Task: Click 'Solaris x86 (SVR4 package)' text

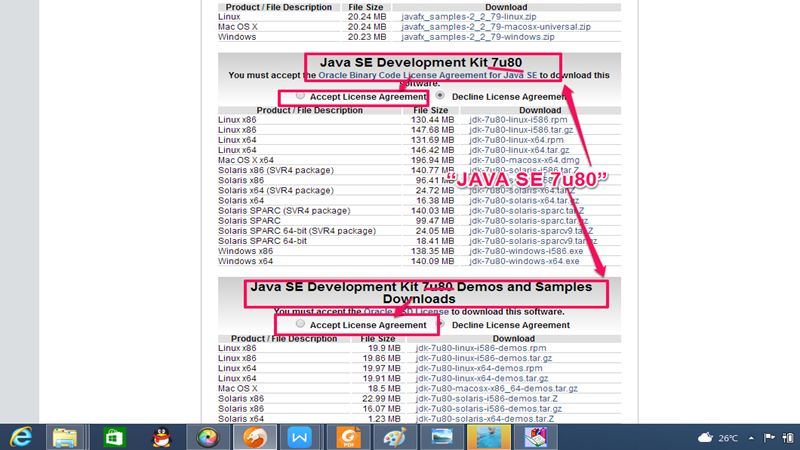Action: [276, 170]
